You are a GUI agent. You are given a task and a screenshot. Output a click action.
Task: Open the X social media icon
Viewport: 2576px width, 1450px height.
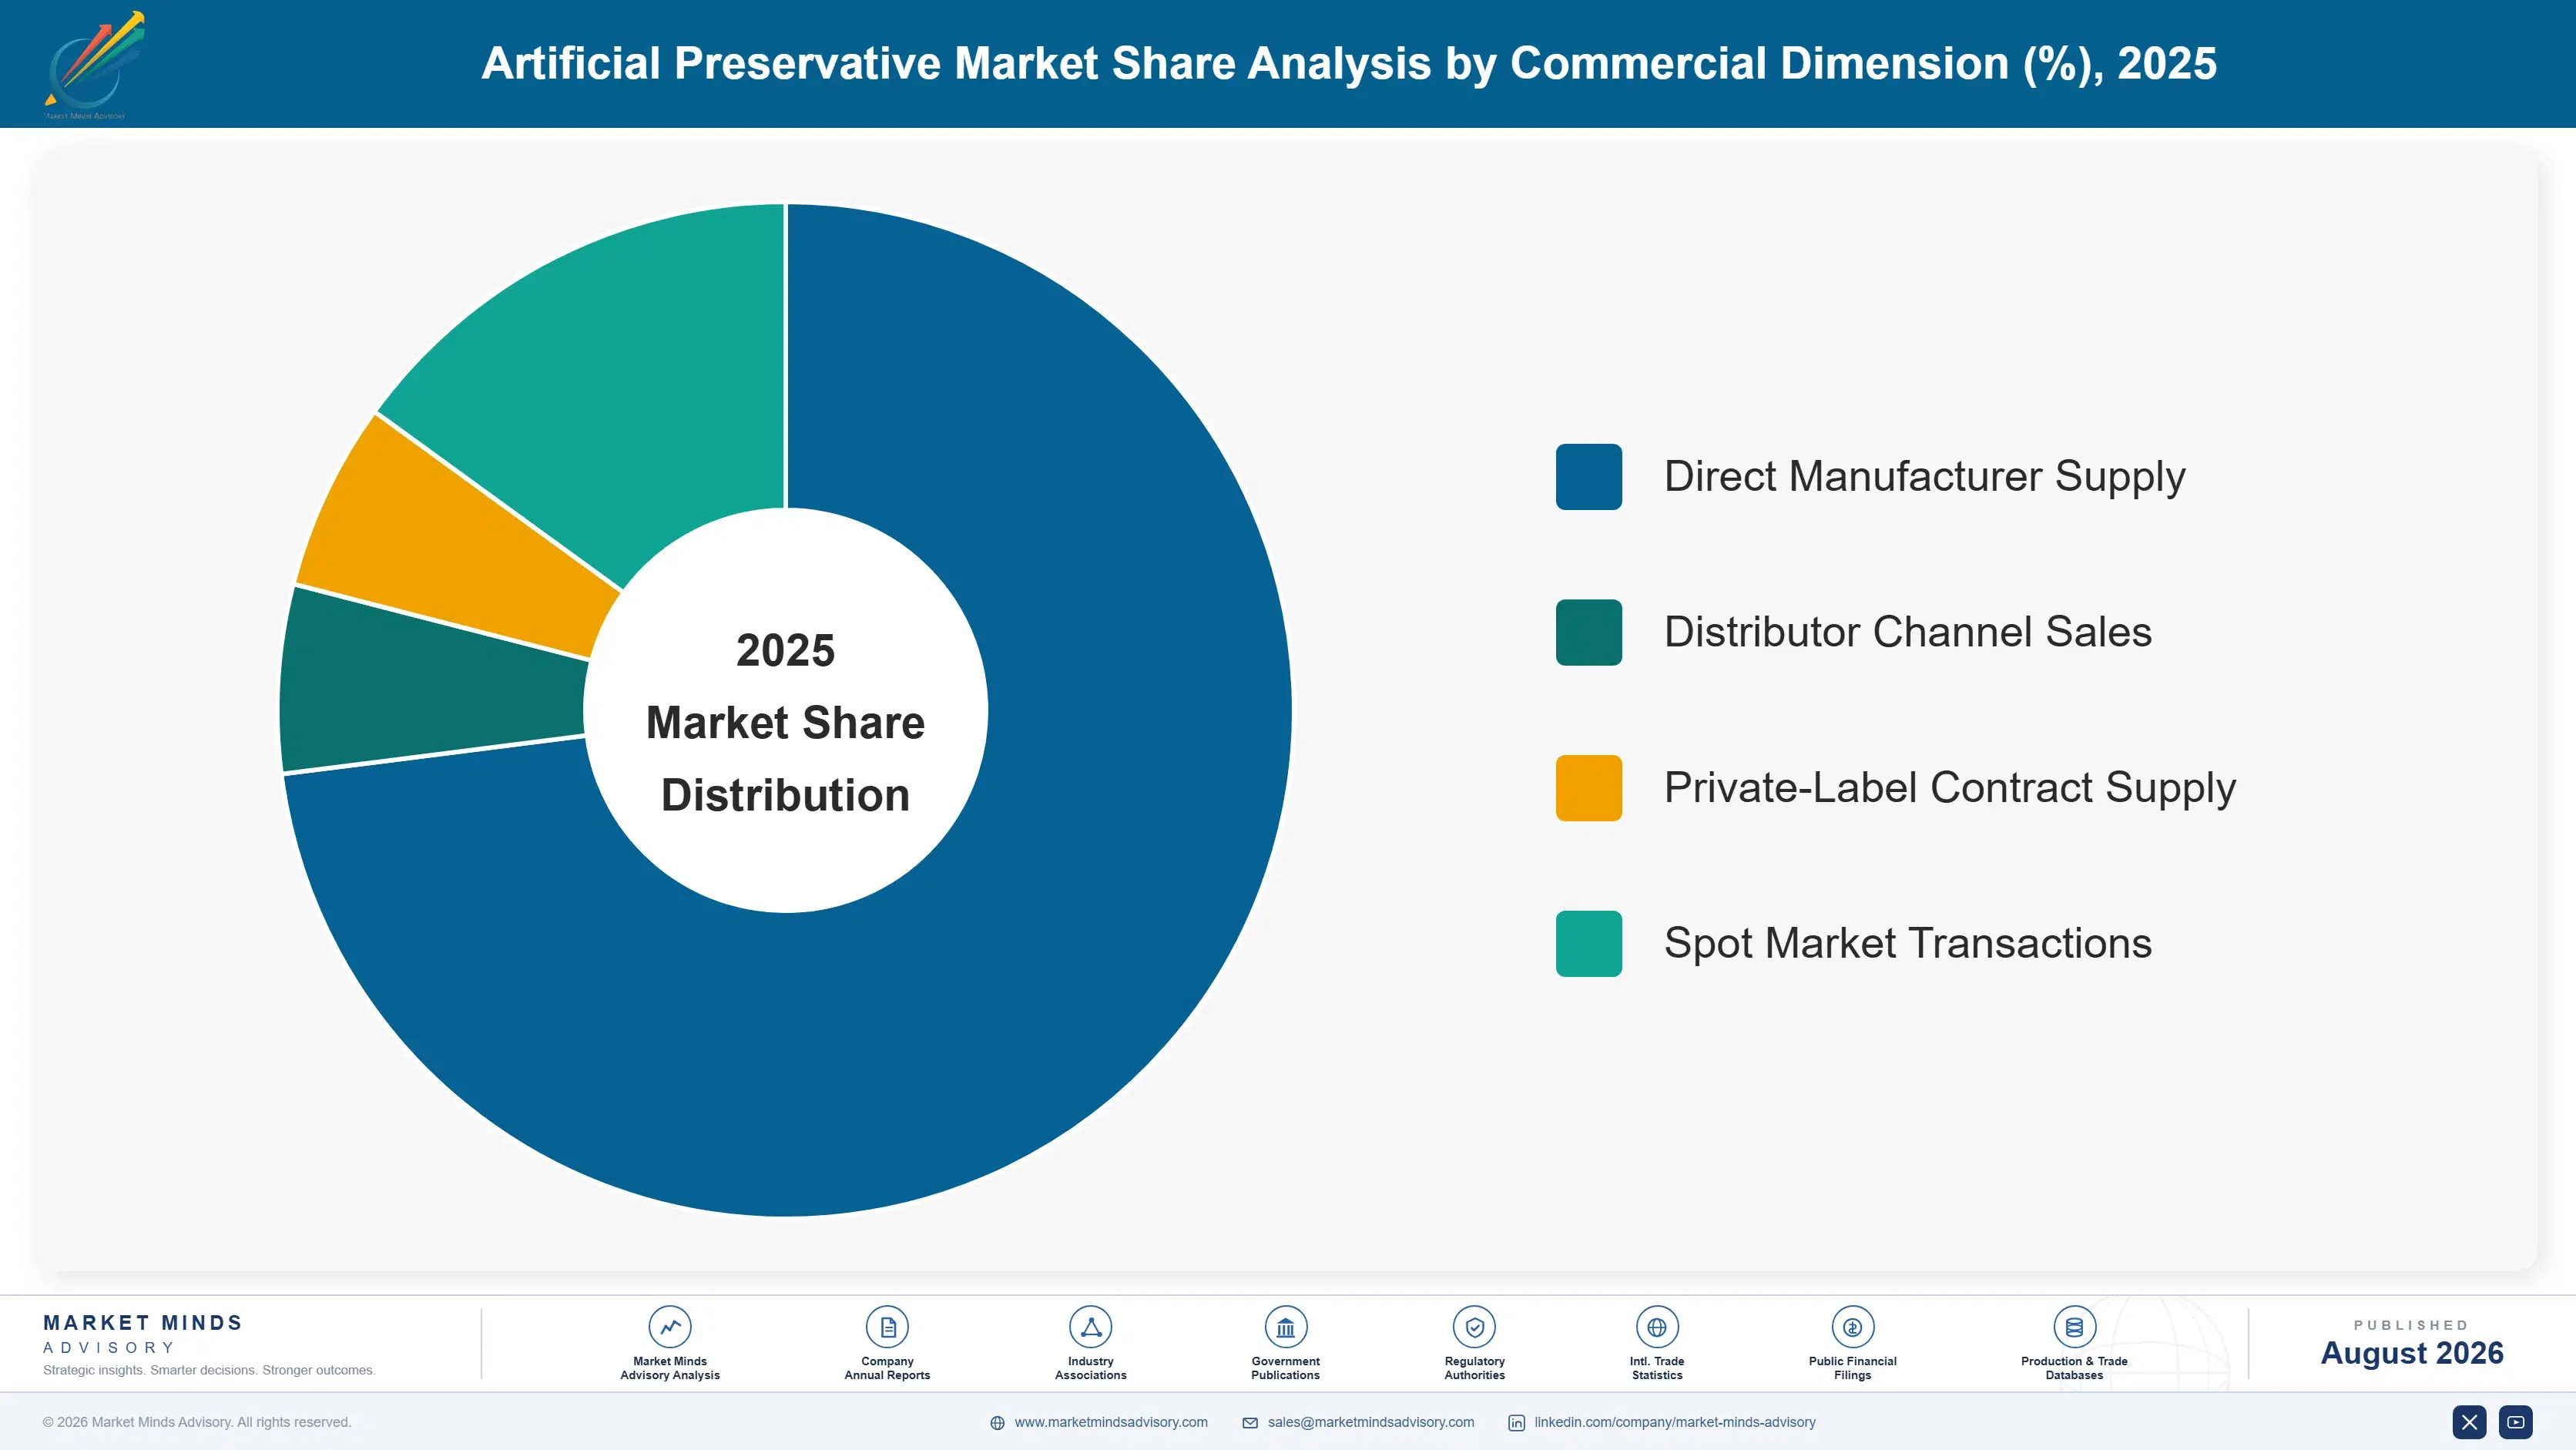tap(2469, 1421)
